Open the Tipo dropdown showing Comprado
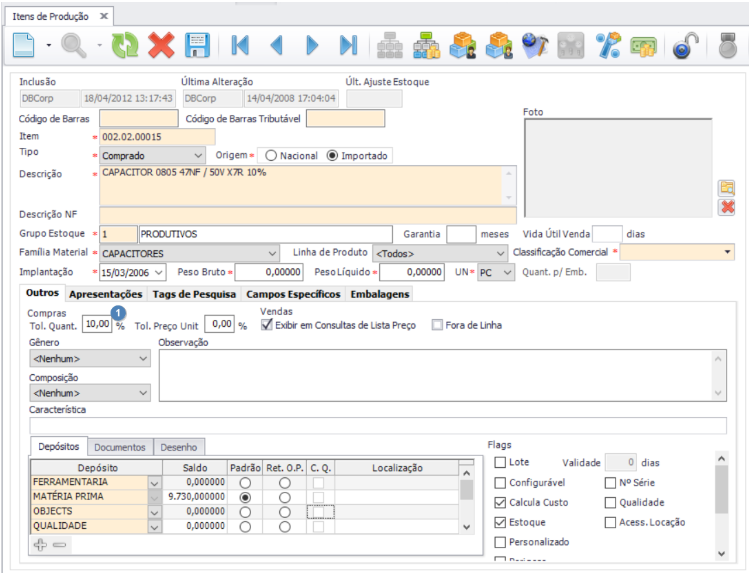The image size is (749, 573). tap(197, 156)
